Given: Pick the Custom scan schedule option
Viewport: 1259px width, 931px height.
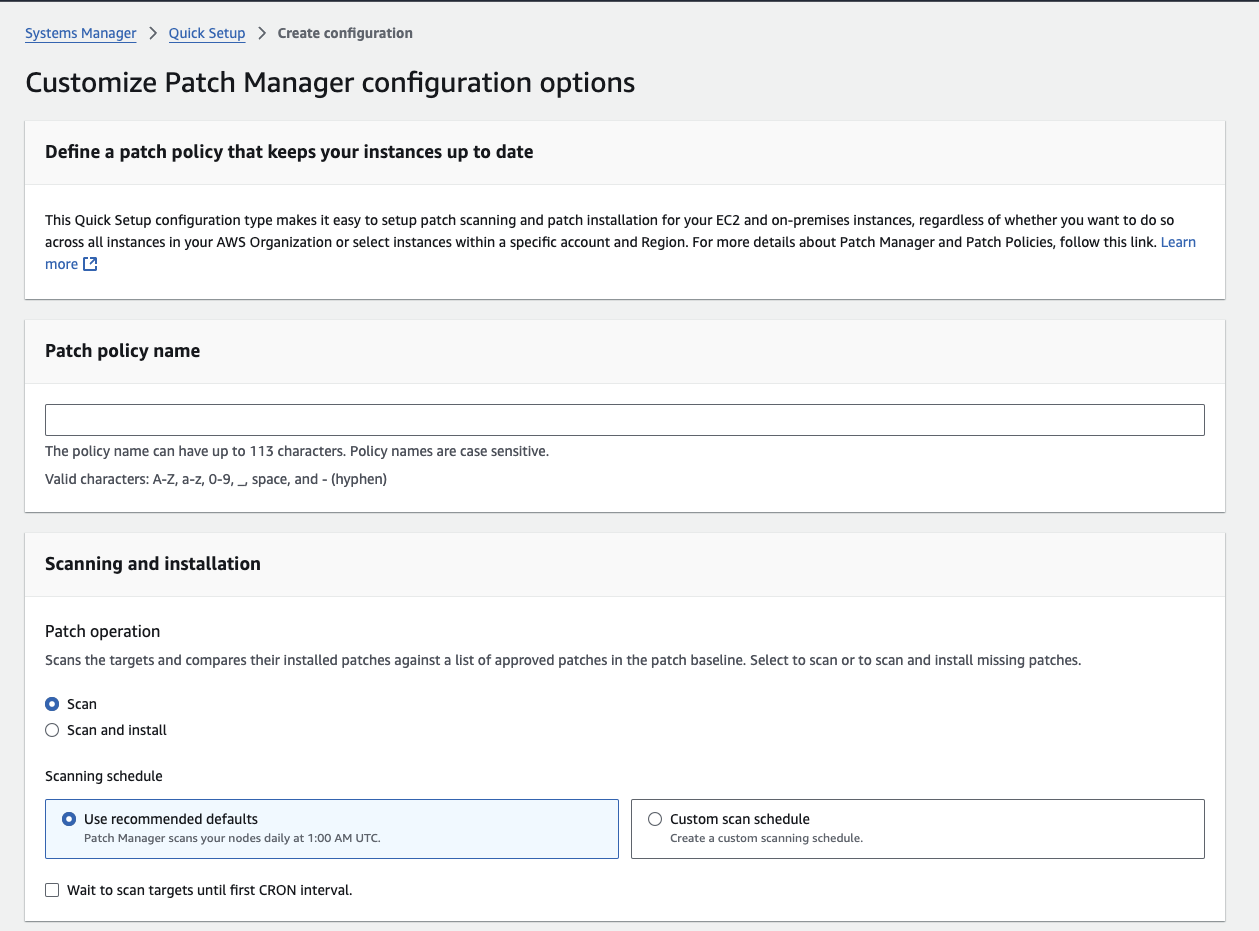Looking at the screenshot, I should point(918,828).
